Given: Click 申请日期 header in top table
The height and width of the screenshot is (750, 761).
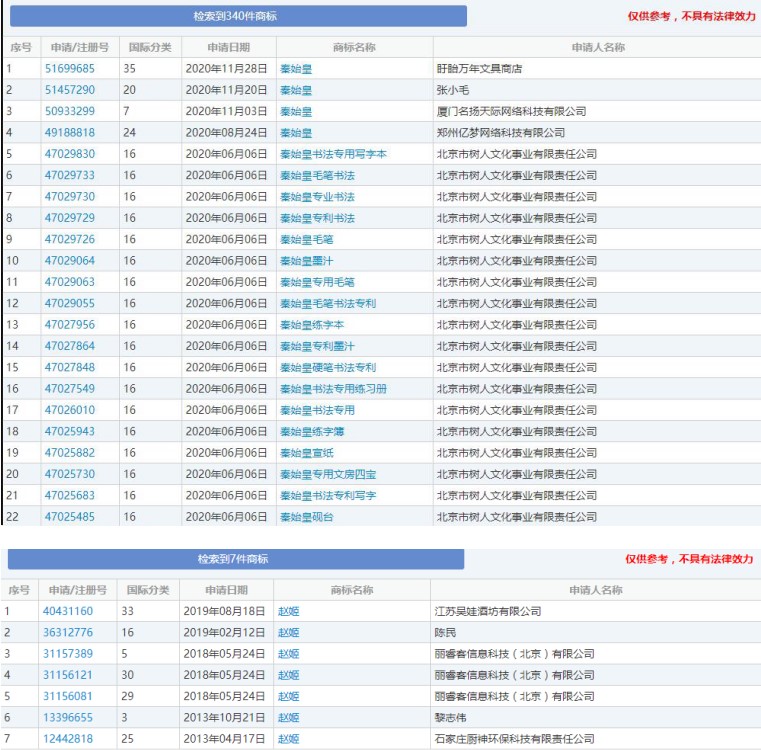Looking at the screenshot, I should coord(229,48).
